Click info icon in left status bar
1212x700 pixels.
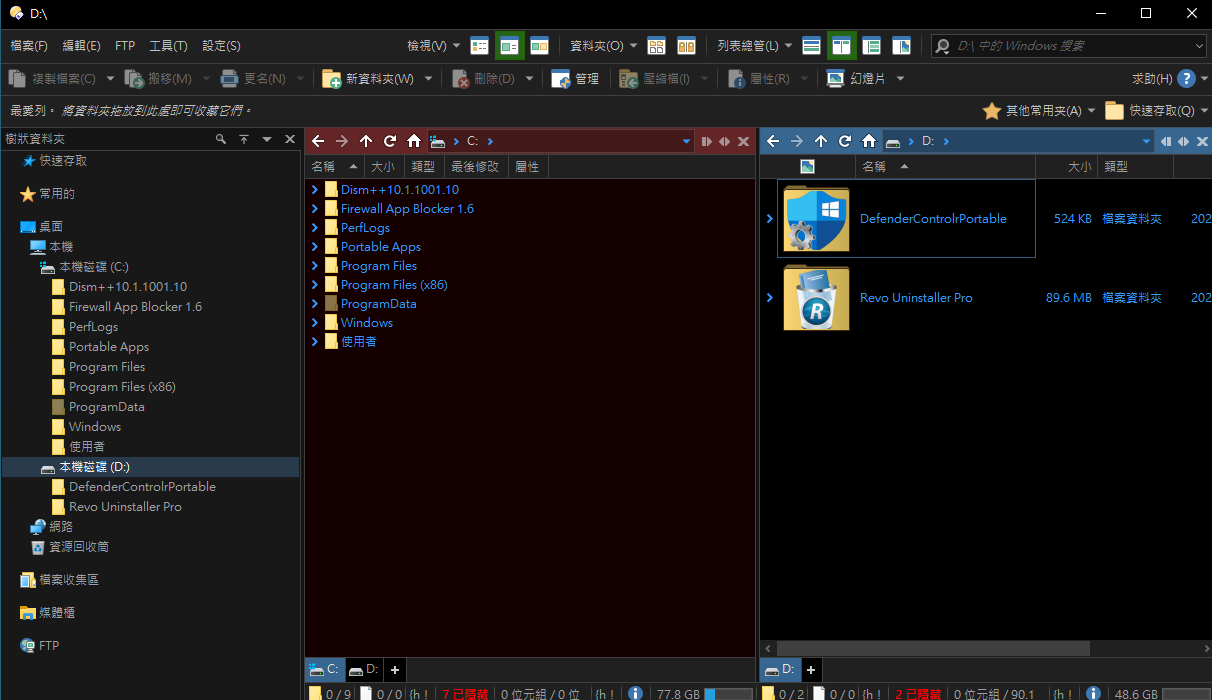pos(634,693)
